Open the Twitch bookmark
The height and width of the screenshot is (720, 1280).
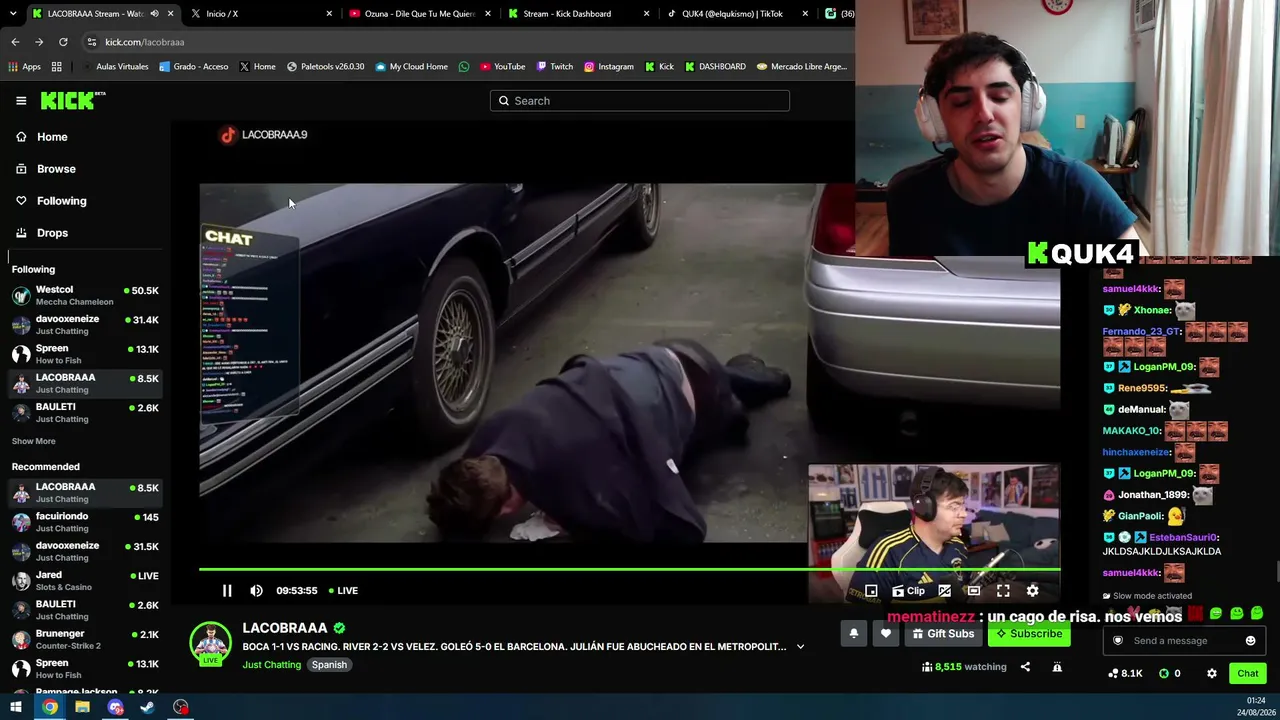point(555,67)
